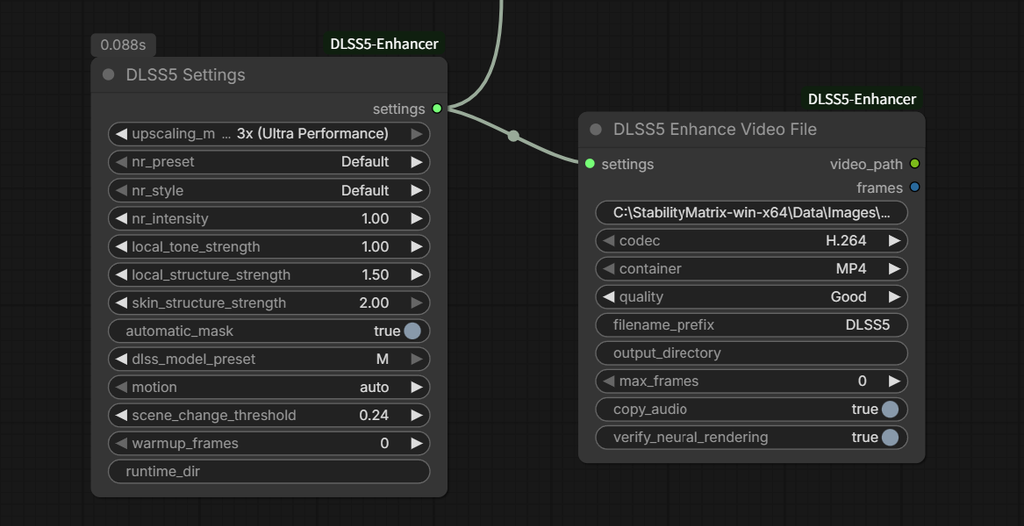Click the right arrow of motion
Screen dimensions: 1024x526
(417, 387)
